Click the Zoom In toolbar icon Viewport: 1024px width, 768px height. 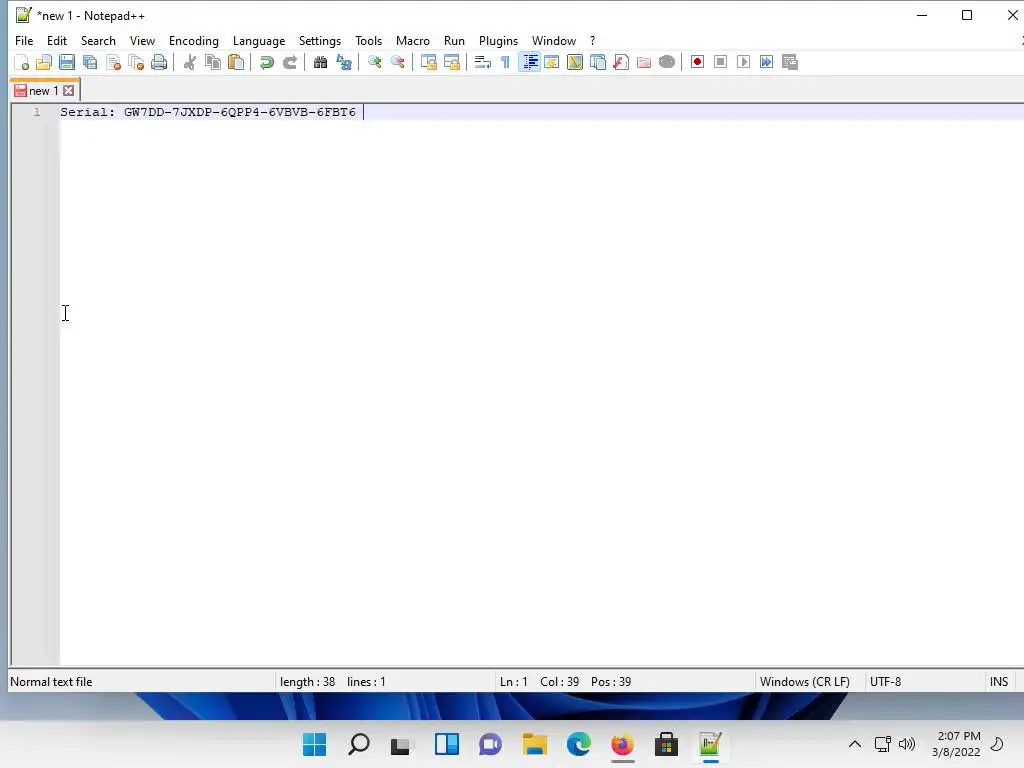374,62
